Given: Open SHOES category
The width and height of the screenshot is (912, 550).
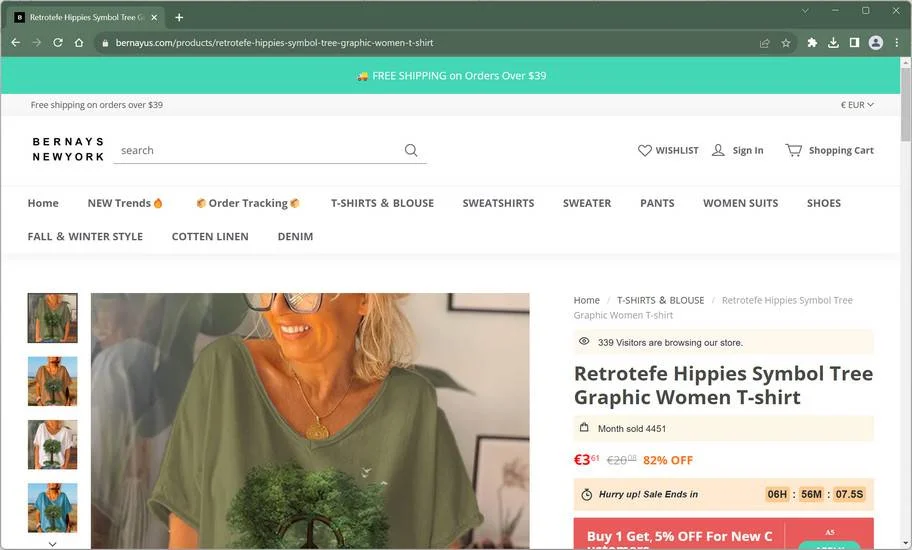Looking at the screenshot, I should pyautogui.click(x=824, y=203).
